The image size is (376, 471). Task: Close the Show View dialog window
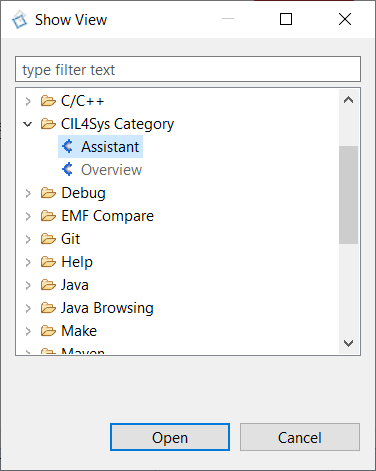[345, 19]
